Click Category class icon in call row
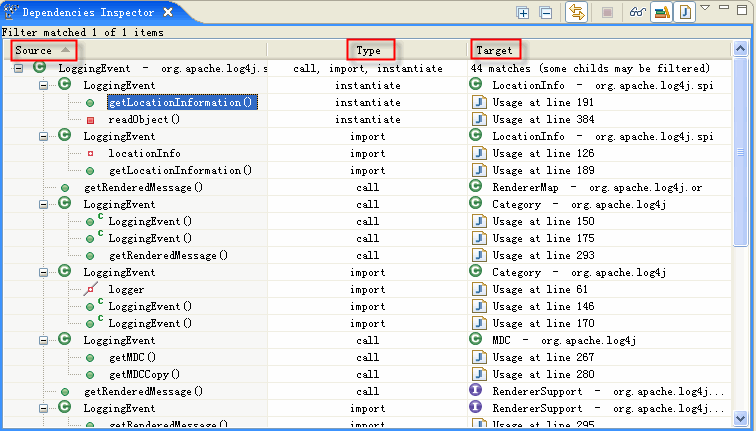Screen dimensions: 756x431 (x=475, y=203)
